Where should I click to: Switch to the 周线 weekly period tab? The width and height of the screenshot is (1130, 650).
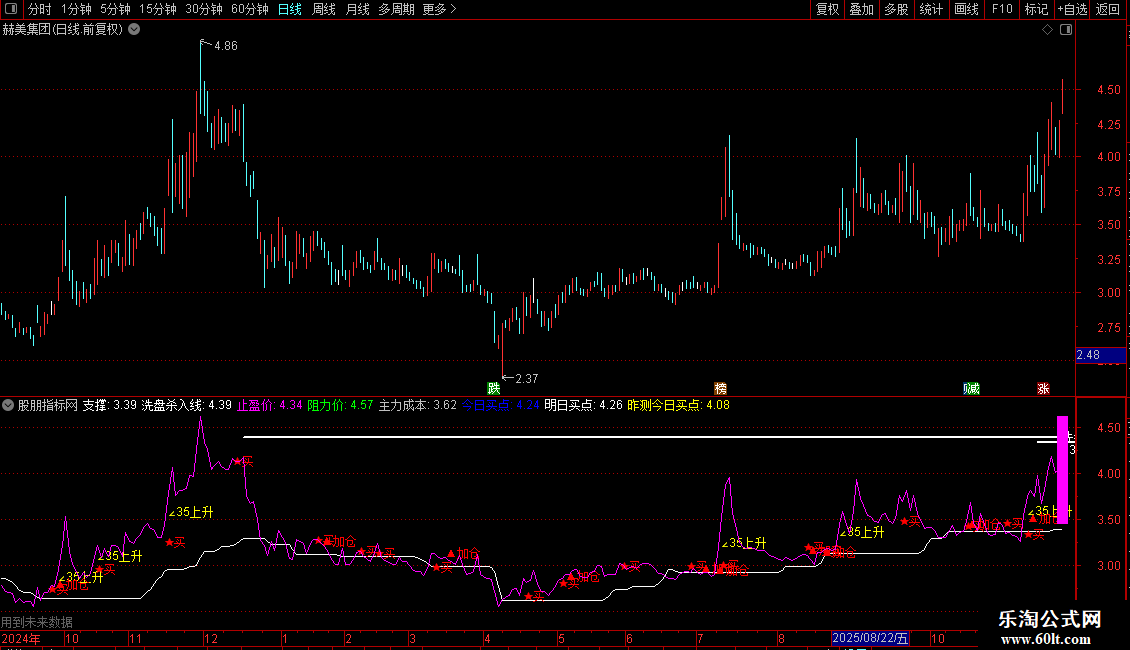coord(323,9)
